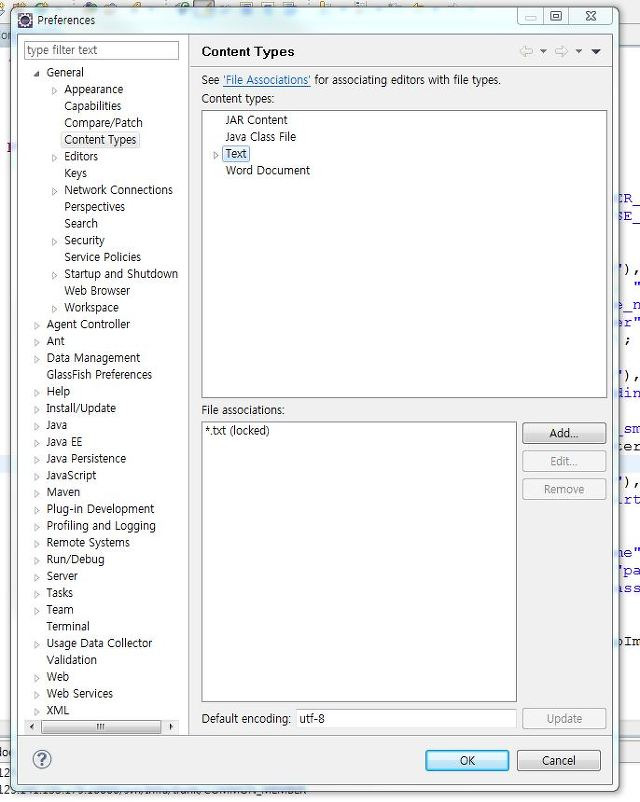Expand the Maven preferences node
Viewport: 640px width, 802px height.
click(x=36, y=493)
